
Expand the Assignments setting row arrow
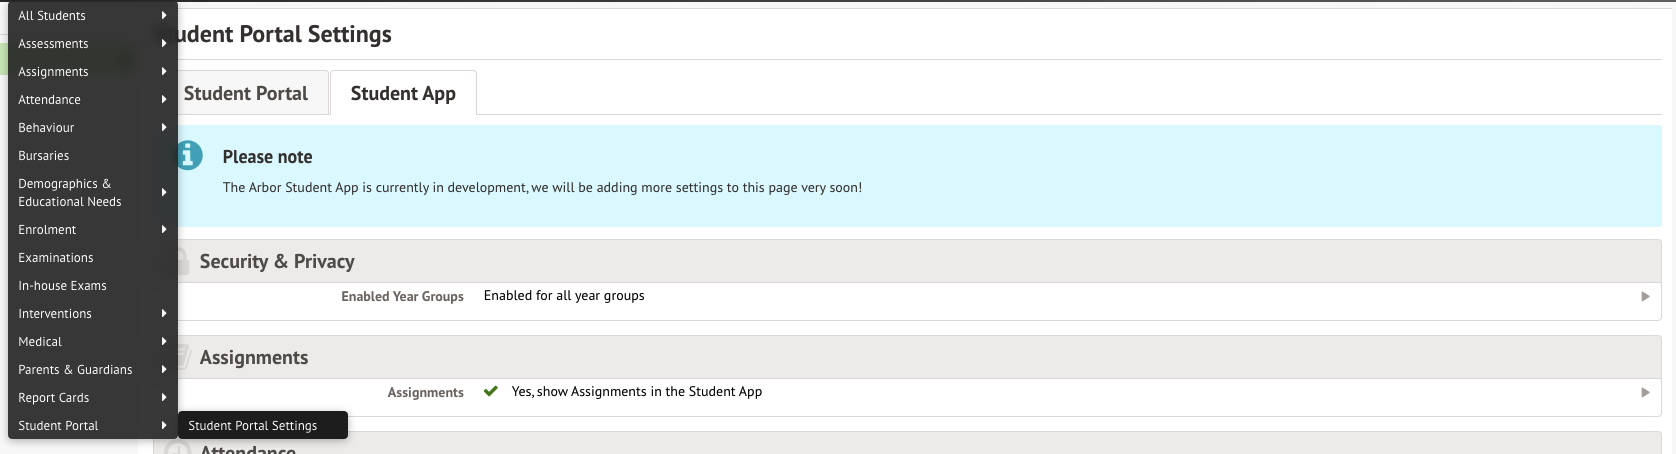click(1645, 393)
